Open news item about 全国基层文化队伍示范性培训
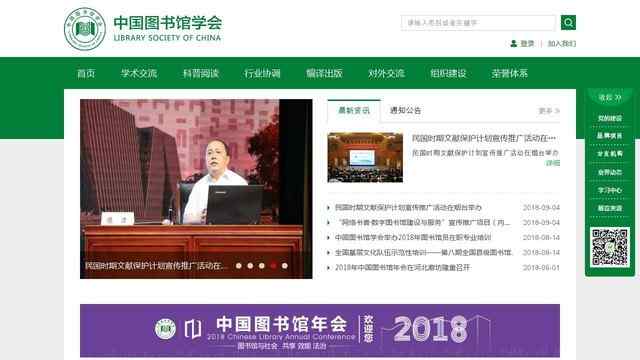This screenshot has height=360, width=640. point(423,253)
